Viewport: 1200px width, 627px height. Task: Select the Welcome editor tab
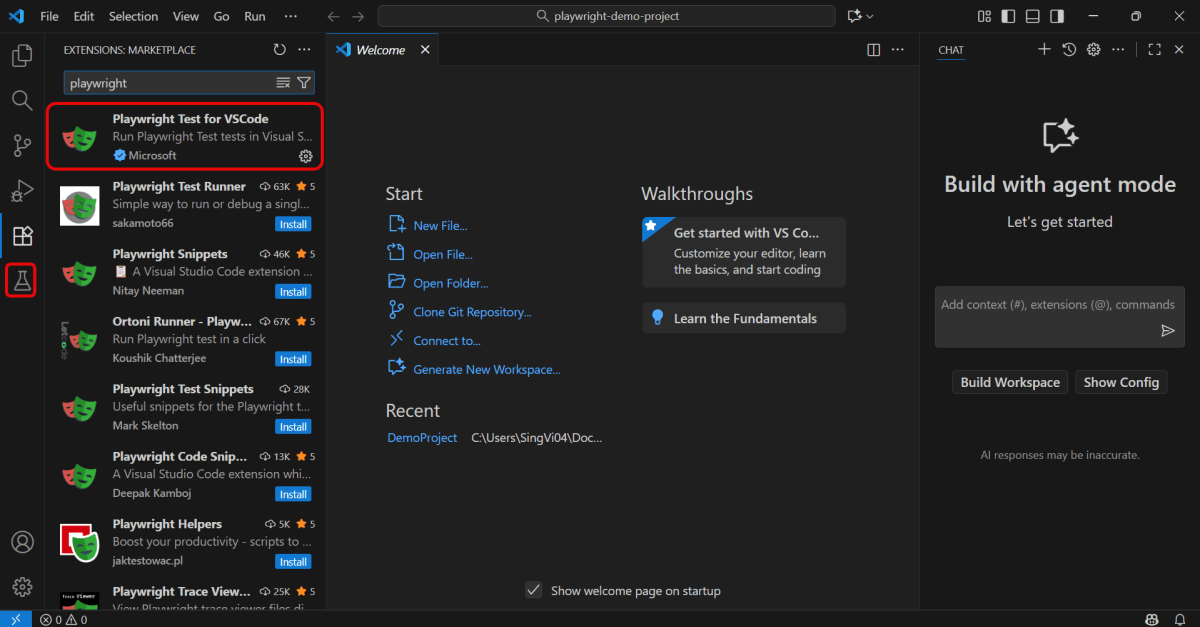pos(380,50)
